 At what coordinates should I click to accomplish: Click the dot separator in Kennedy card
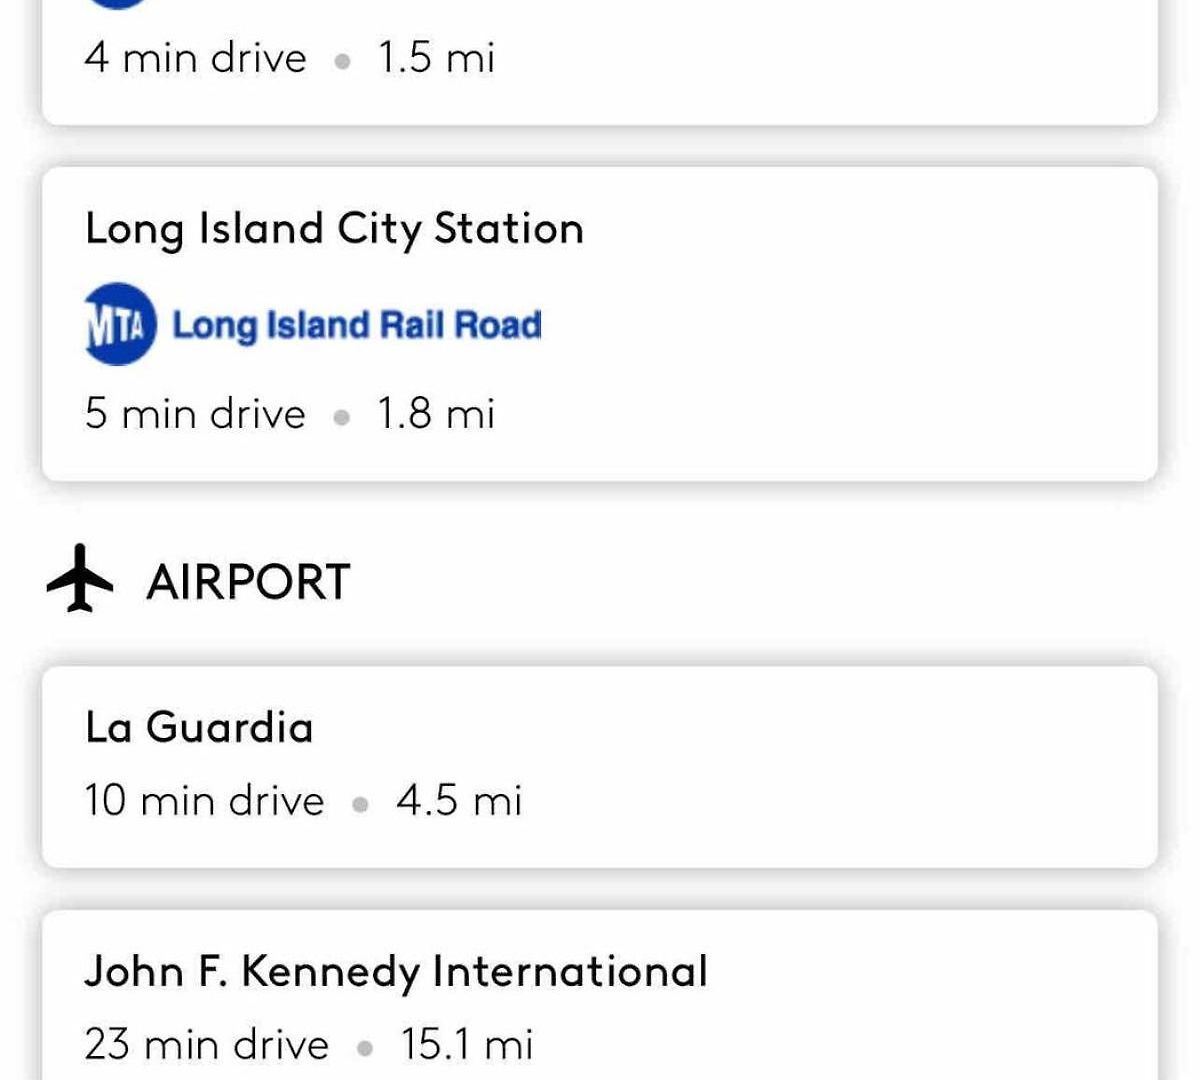point(365,1047)
